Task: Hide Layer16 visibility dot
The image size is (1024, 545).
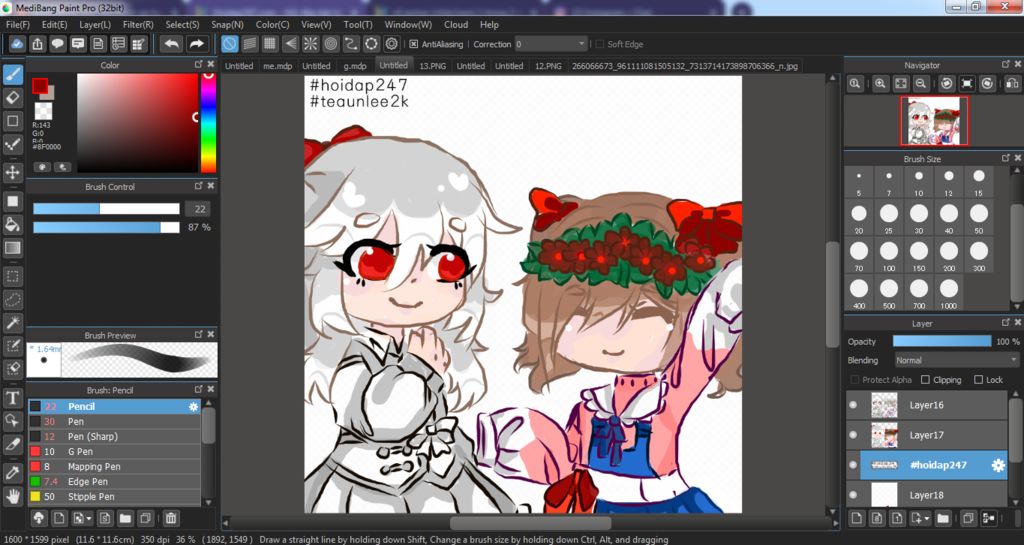Action: click(853, 405)
